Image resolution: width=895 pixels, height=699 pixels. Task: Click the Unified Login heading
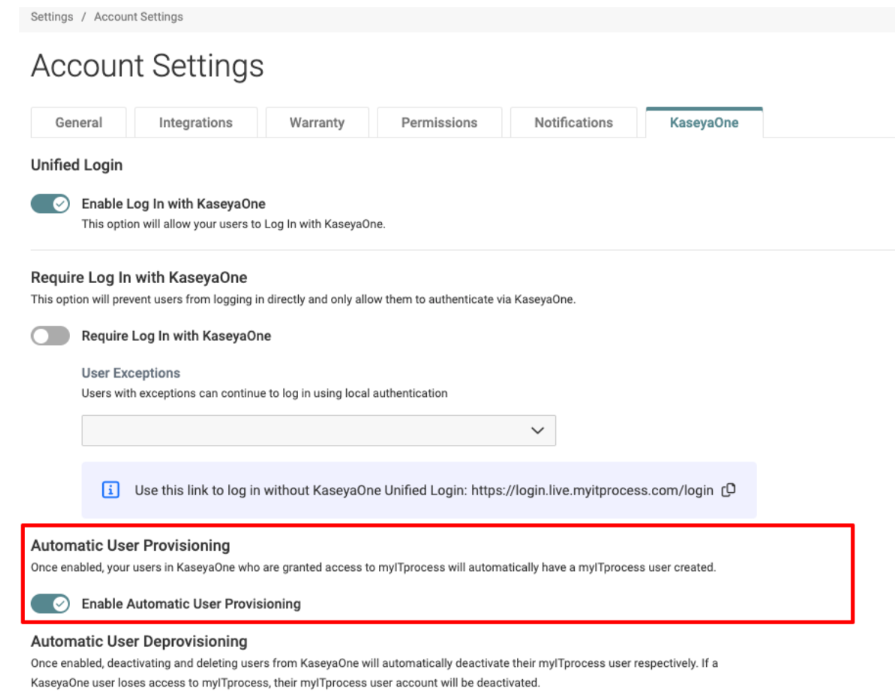click(76, 165)
